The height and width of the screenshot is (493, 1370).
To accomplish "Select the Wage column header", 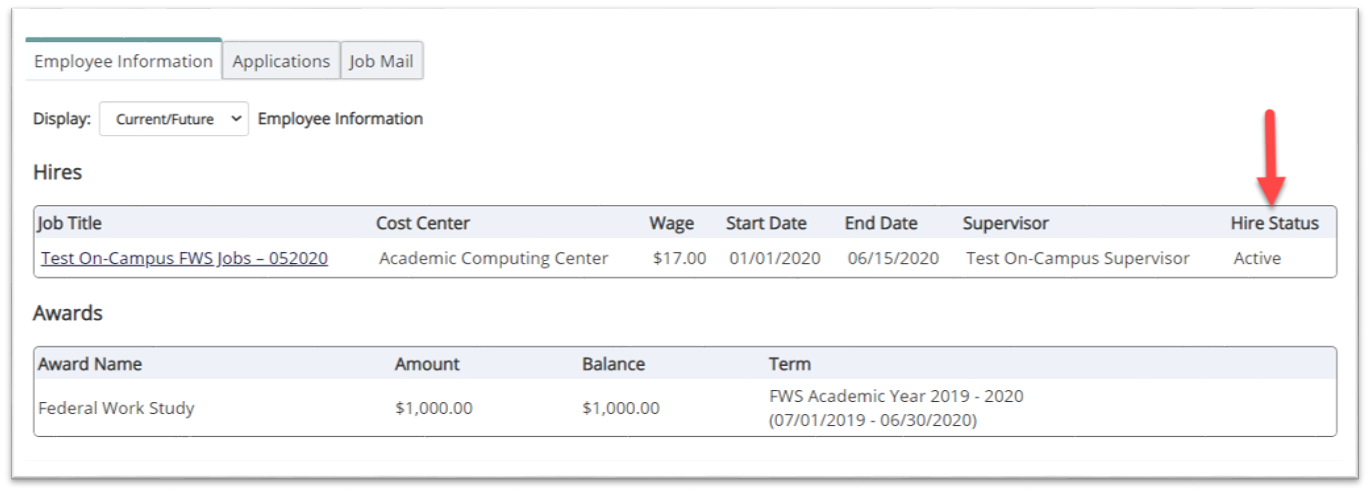I will pos(671,223).
